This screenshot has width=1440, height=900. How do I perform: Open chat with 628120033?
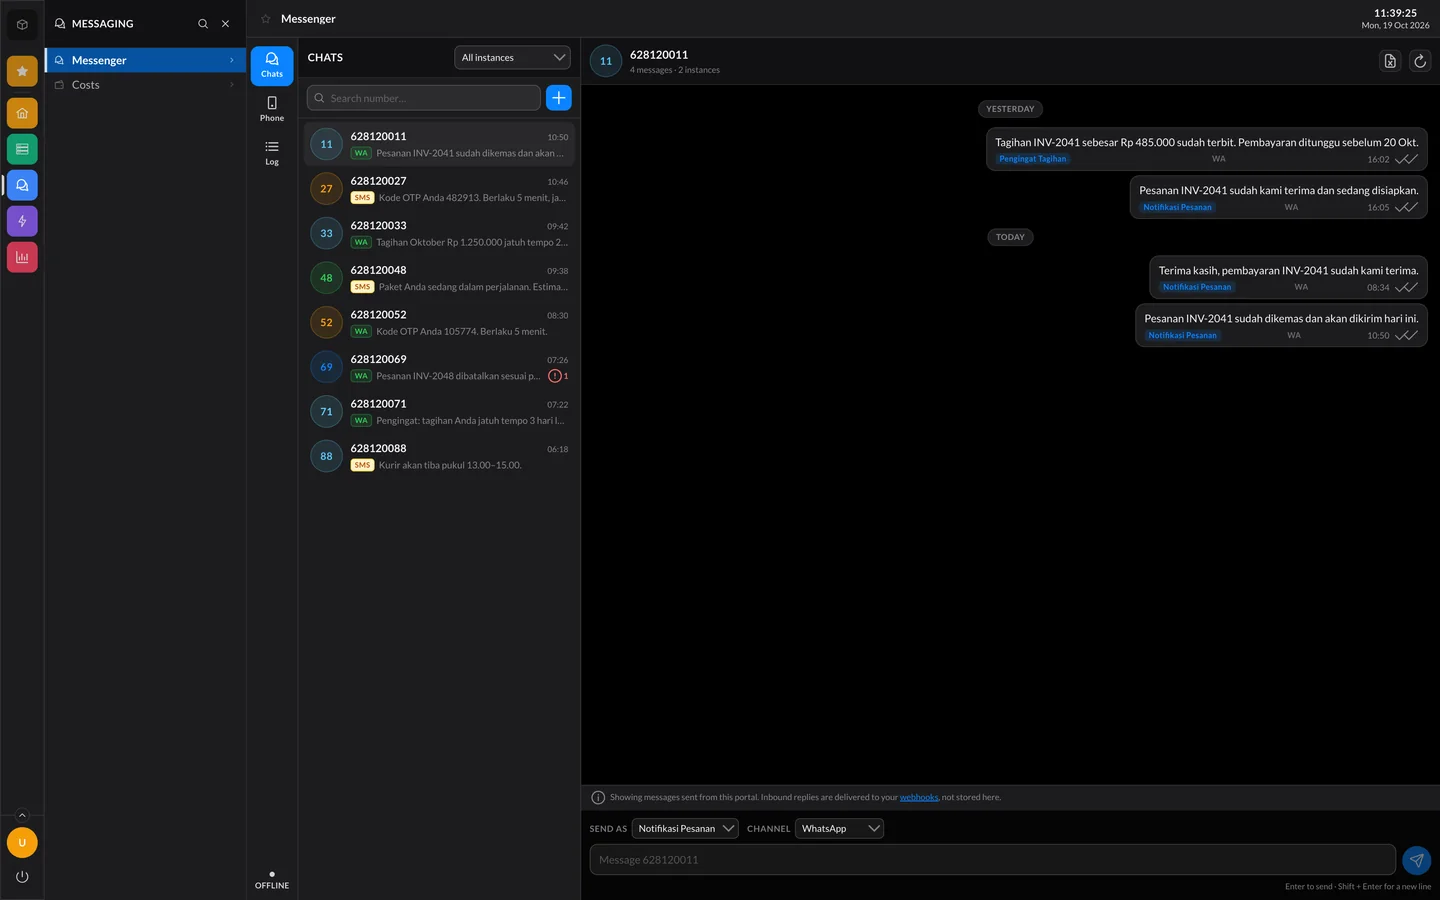pyautogui.click(x=440, y=234)
